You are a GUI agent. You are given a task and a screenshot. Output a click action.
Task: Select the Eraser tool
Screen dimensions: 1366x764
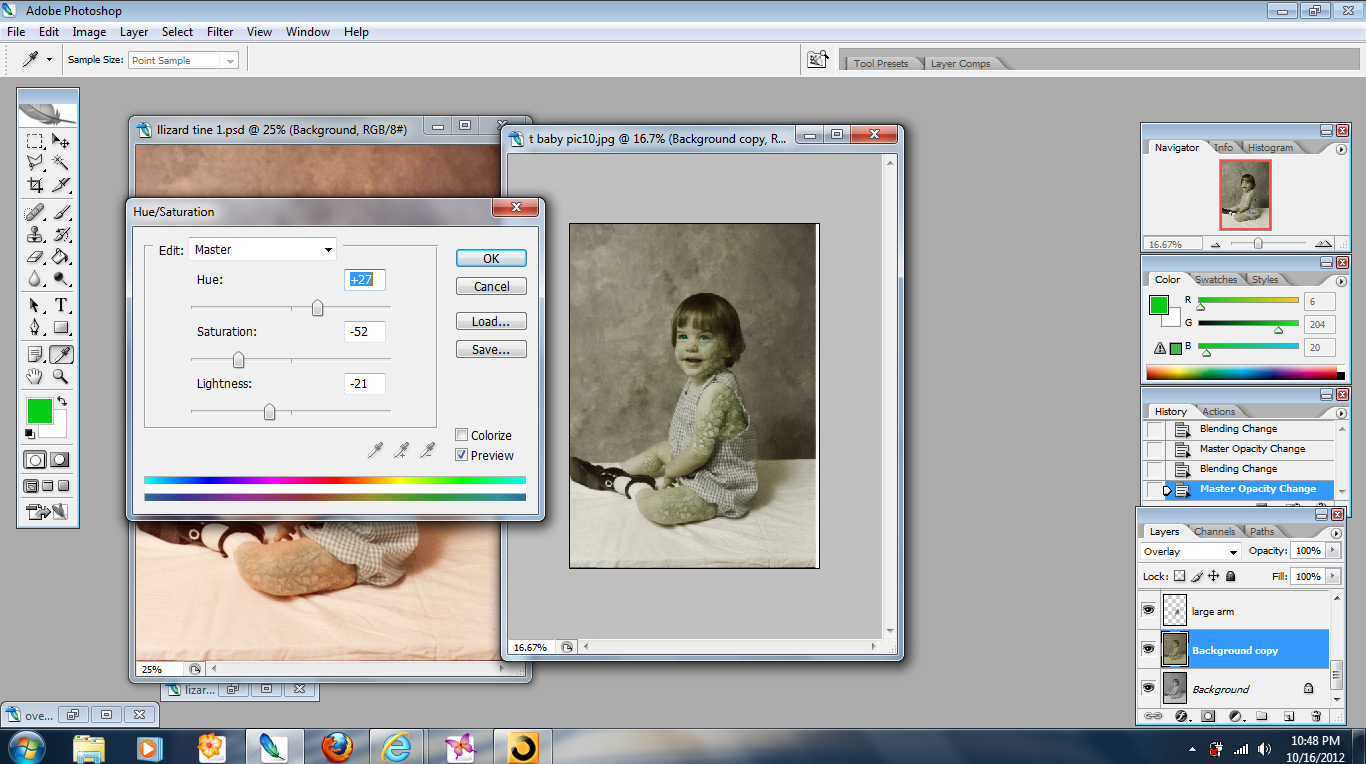[35, 257]
